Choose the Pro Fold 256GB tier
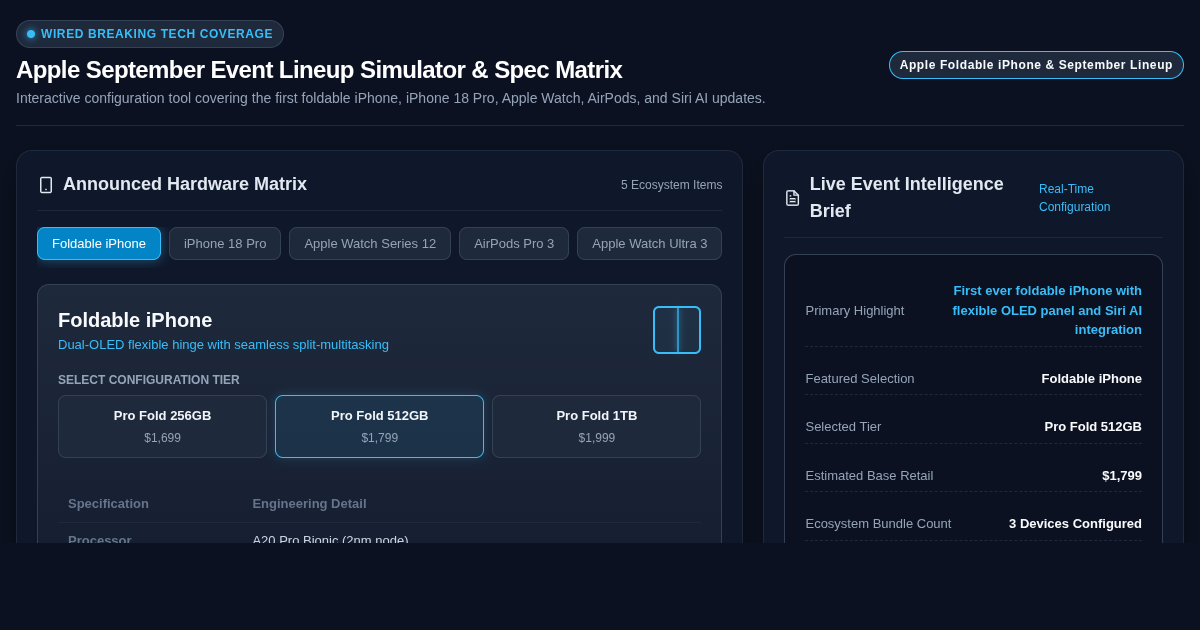 [x=162, y=427]
